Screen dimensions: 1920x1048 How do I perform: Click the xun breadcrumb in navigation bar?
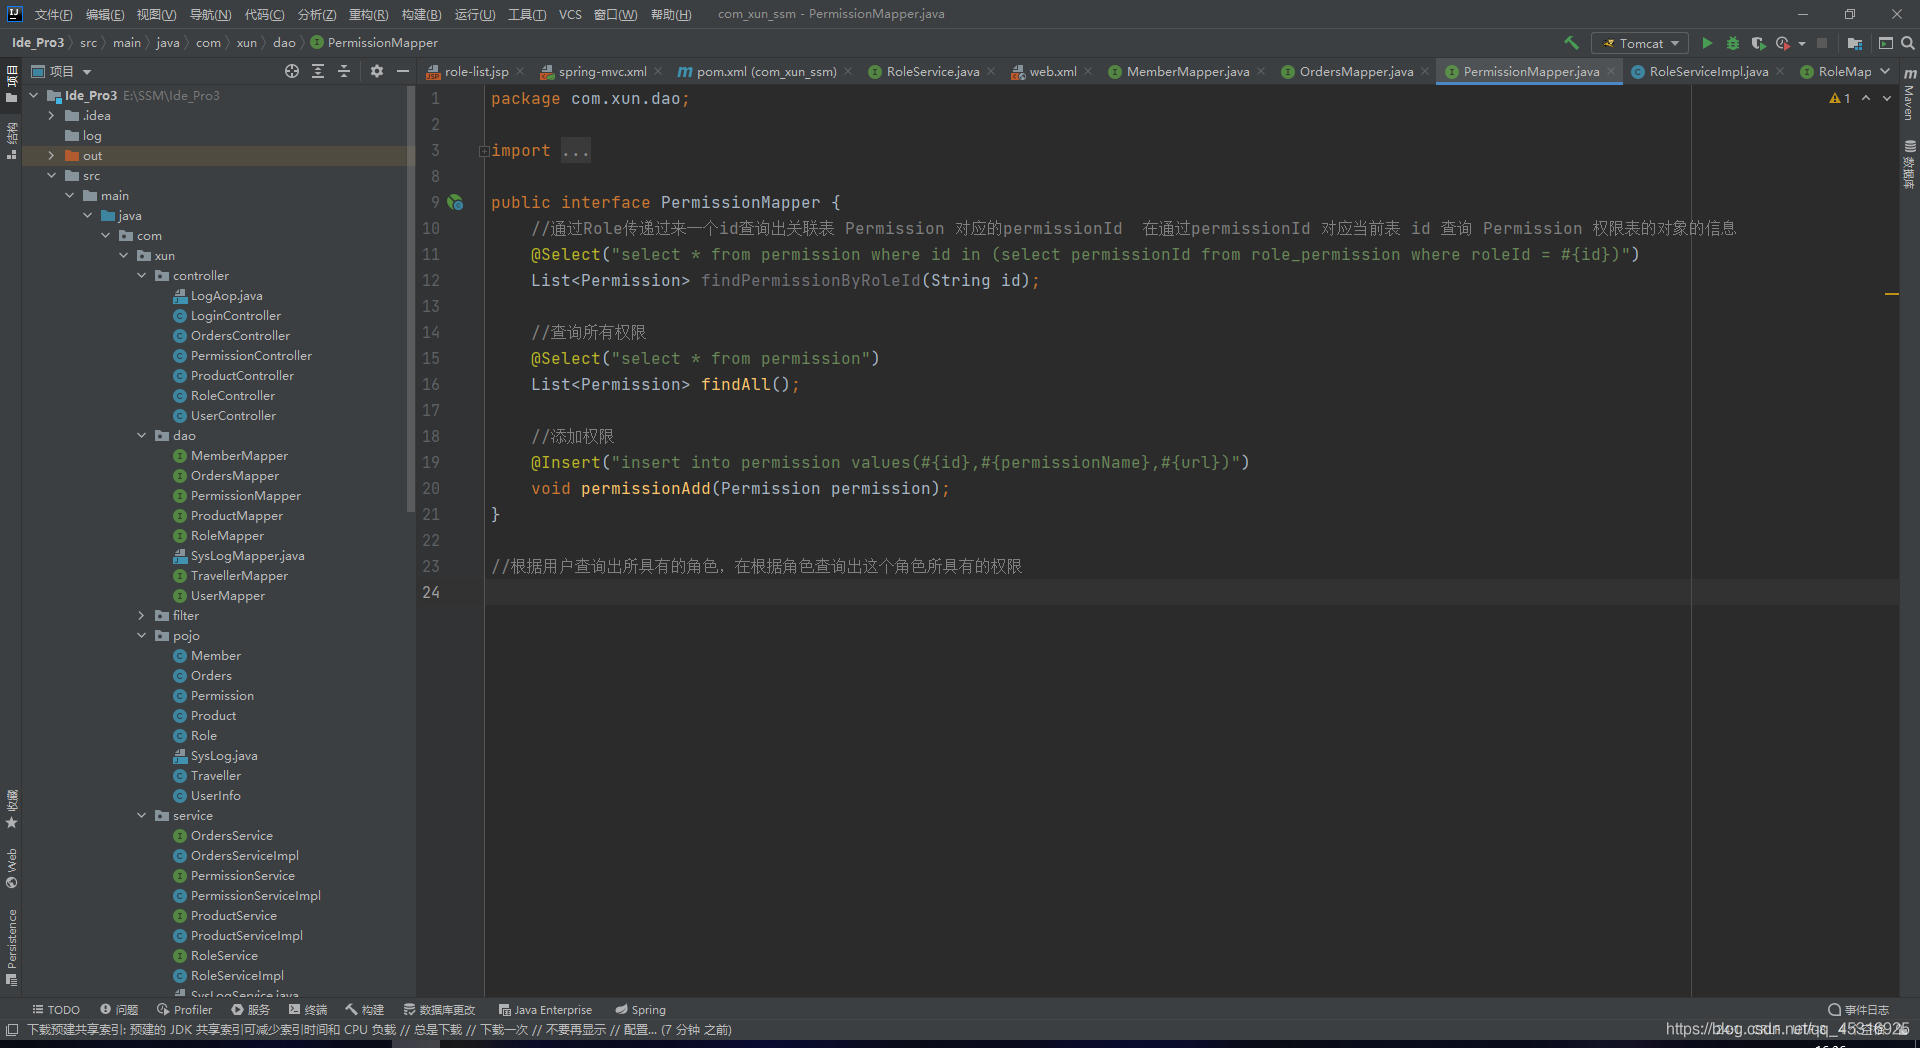tap(246, 43)
